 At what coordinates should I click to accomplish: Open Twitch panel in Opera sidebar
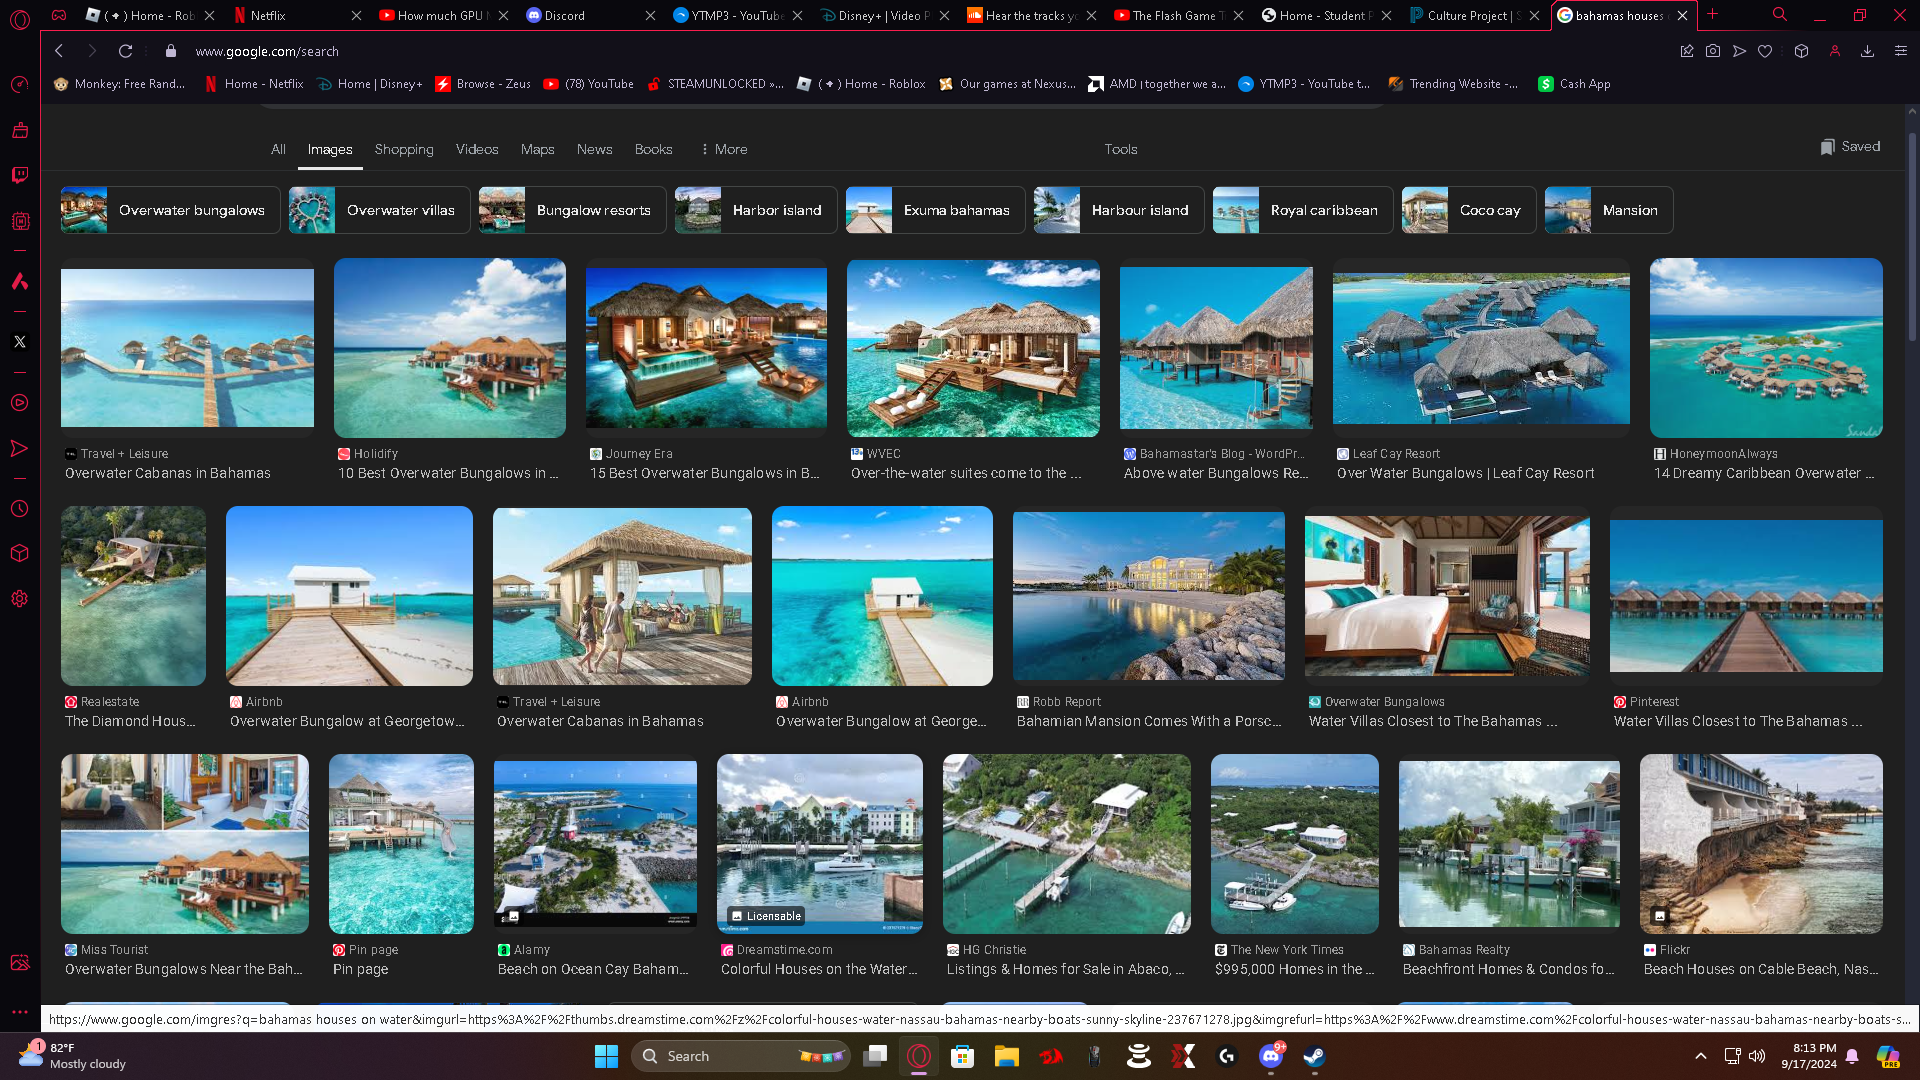tap(19, 175)
